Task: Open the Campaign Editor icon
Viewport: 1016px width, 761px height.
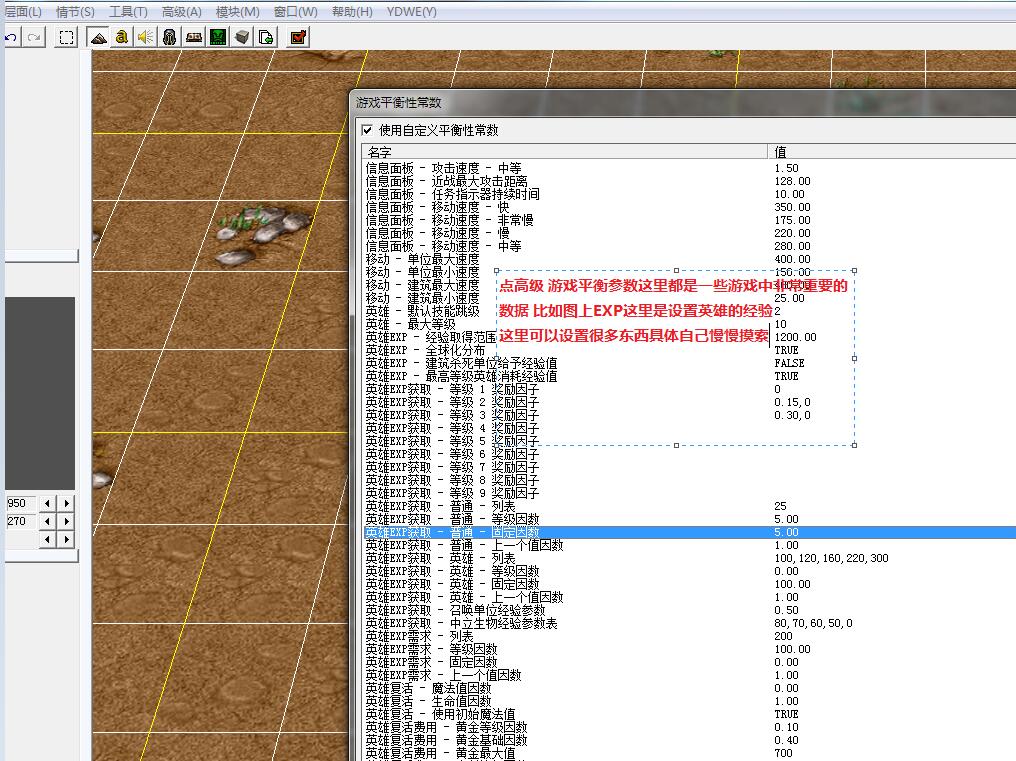Action: [194, 37]
